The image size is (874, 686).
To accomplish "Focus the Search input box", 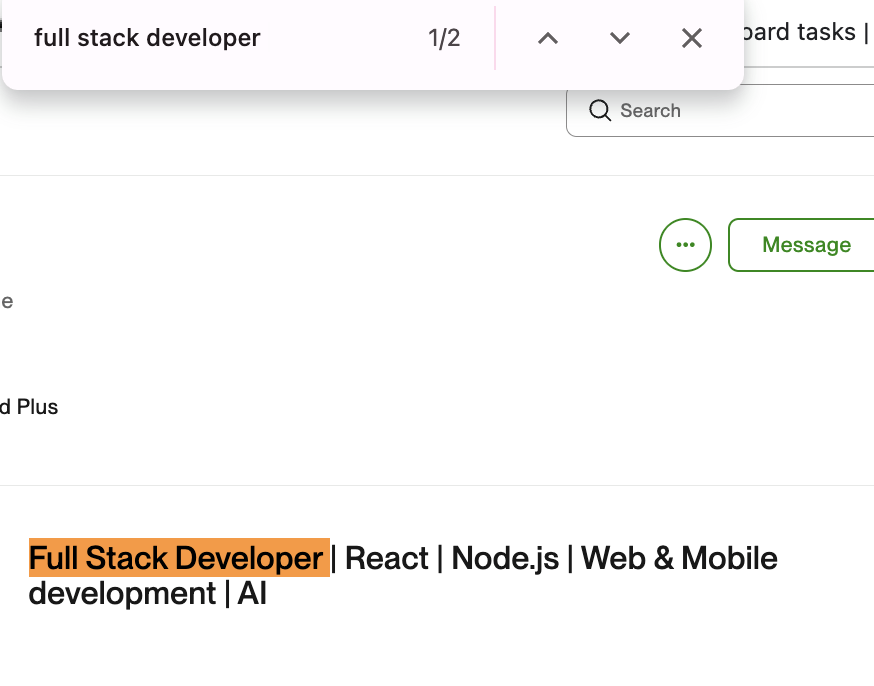I will point(740,111).
